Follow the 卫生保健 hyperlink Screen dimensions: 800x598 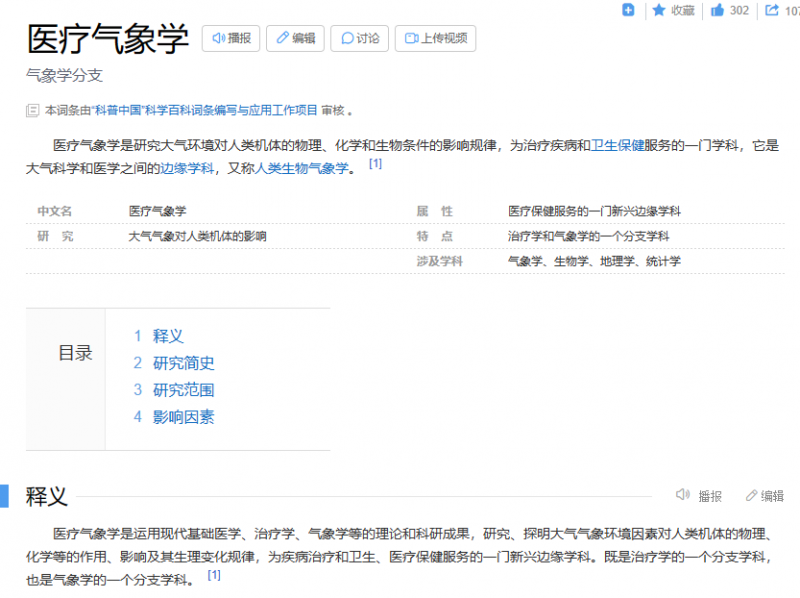coord(617,145)
